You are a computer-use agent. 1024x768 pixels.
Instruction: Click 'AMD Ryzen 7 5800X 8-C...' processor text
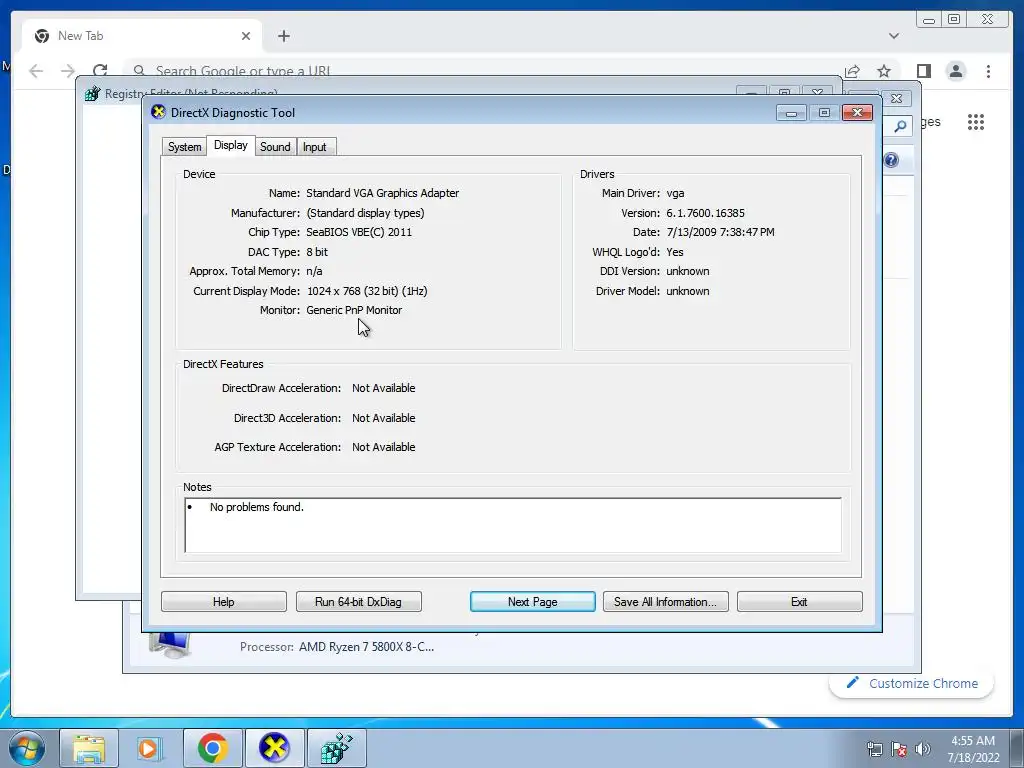coord(366,647)
